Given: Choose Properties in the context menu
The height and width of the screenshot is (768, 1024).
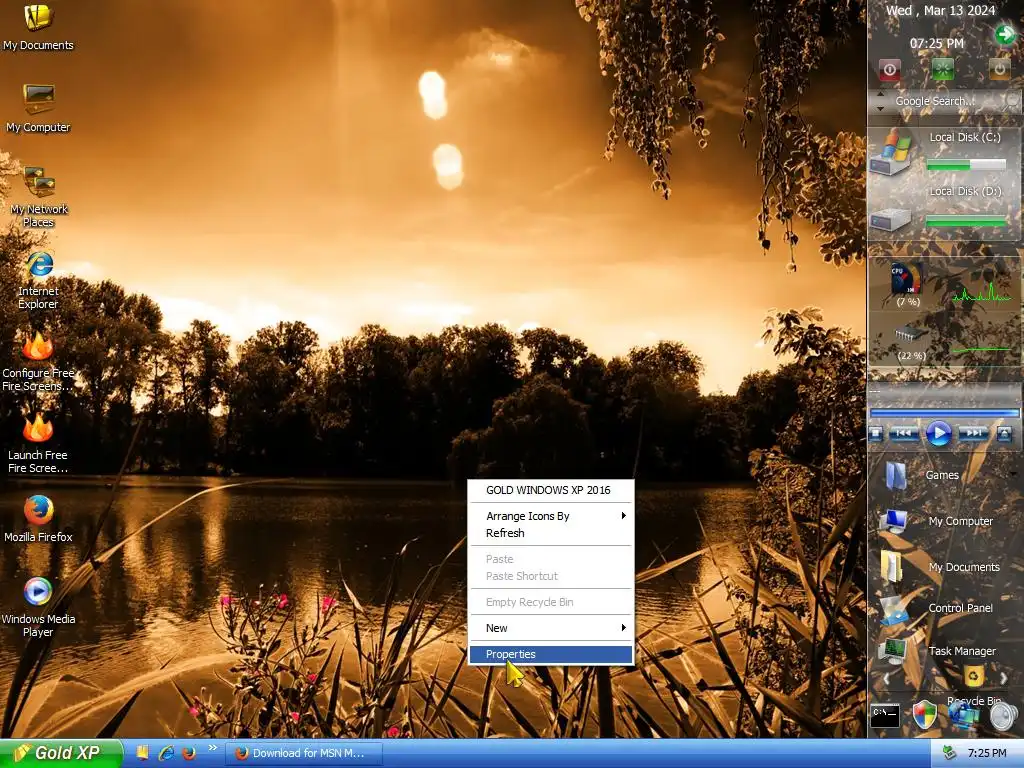Looking at the screenshot, I should (x=551, y=654).
